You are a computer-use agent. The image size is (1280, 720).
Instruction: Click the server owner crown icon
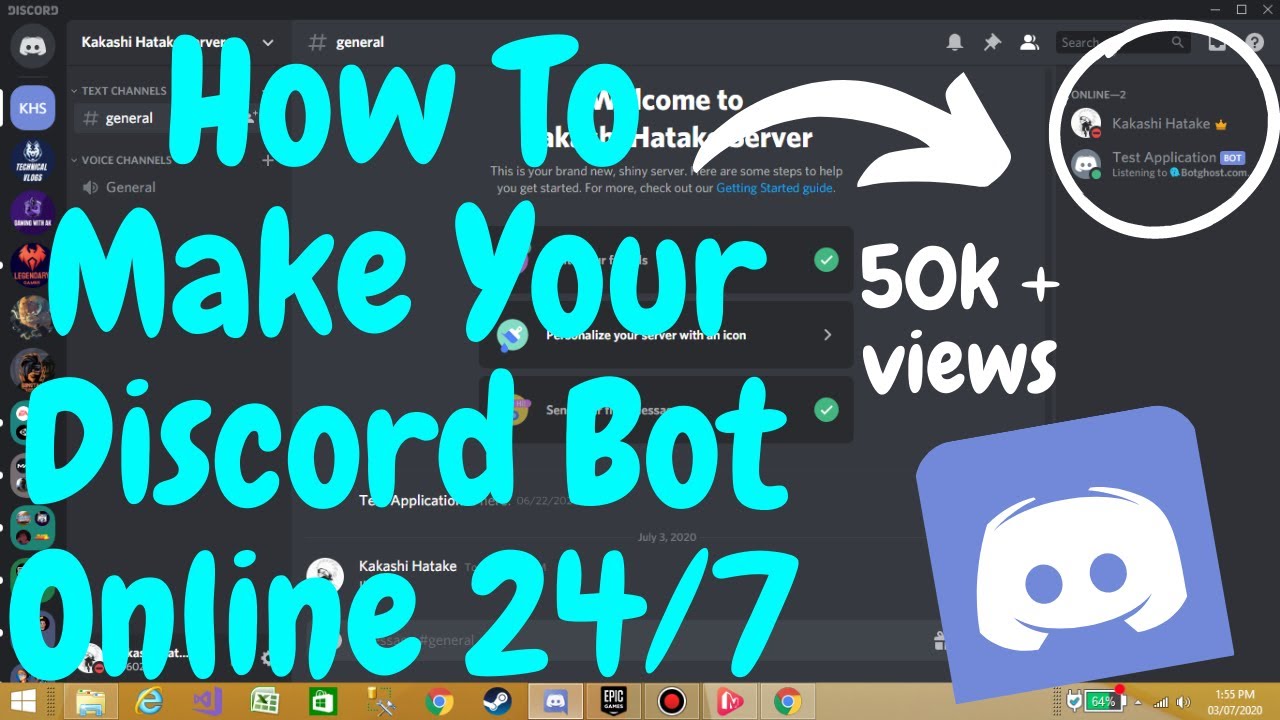[x=1220, y=125]
